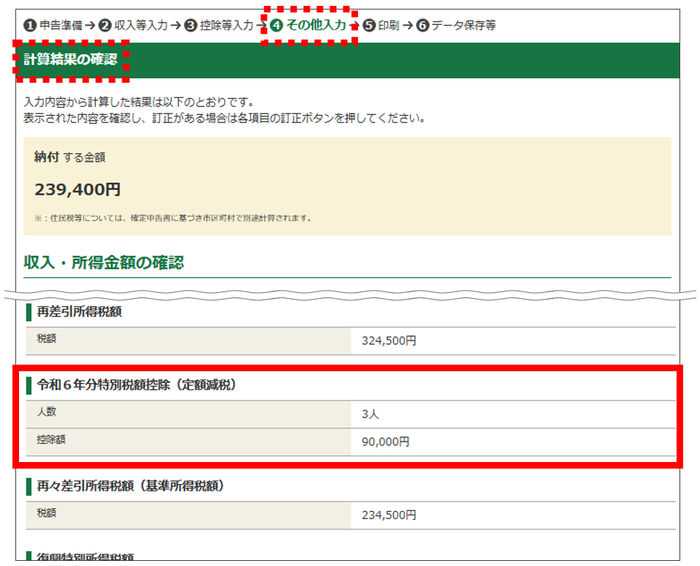This screenshot has height=566, width=700.
Task: Select the 収入等入力 step label
Action: [141, 25]
